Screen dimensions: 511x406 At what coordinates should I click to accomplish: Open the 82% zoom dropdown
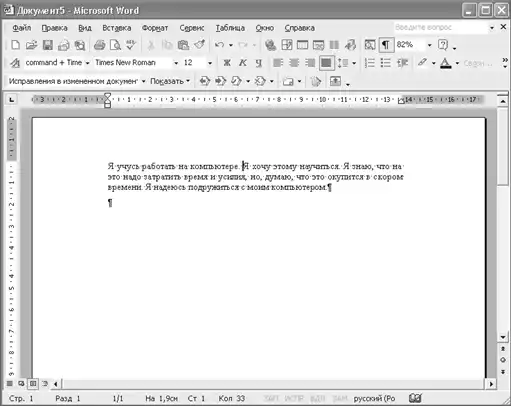[x=429, y=45]
